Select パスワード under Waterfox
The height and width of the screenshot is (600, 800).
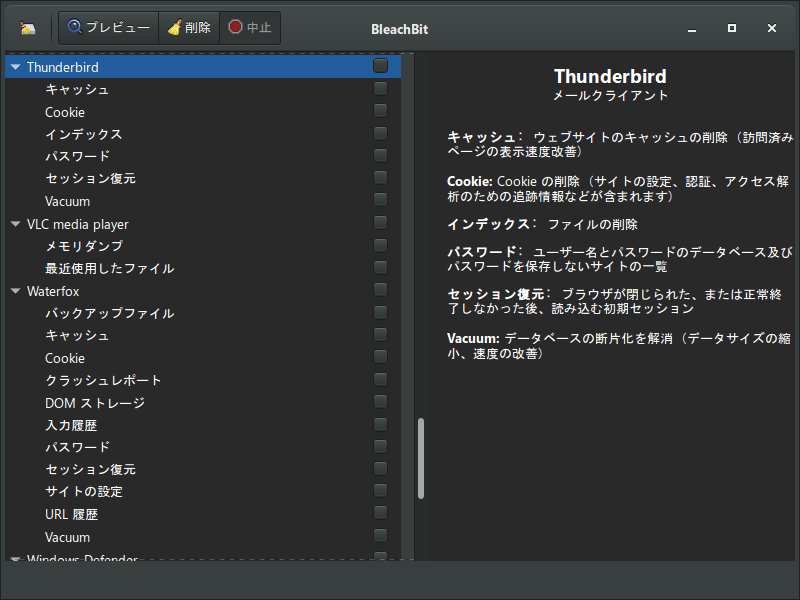point(203,447)
